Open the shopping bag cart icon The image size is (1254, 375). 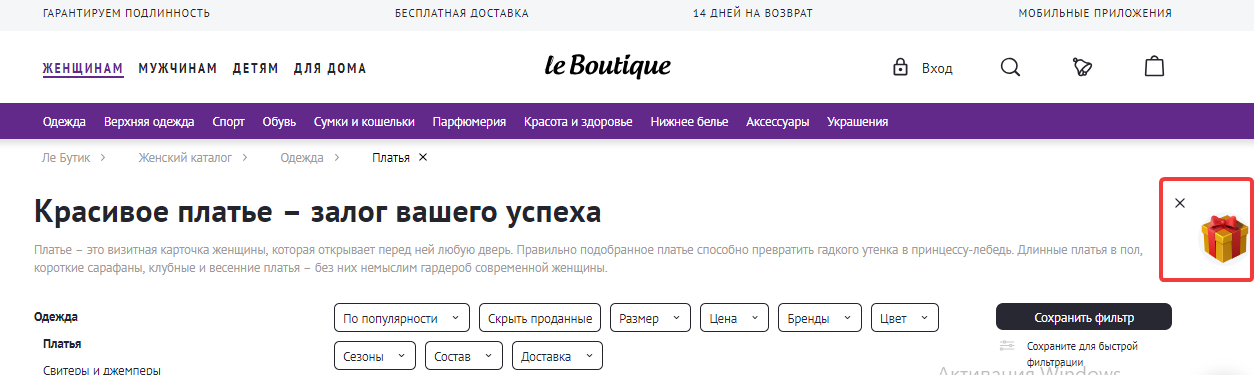tap(1154, 66)
